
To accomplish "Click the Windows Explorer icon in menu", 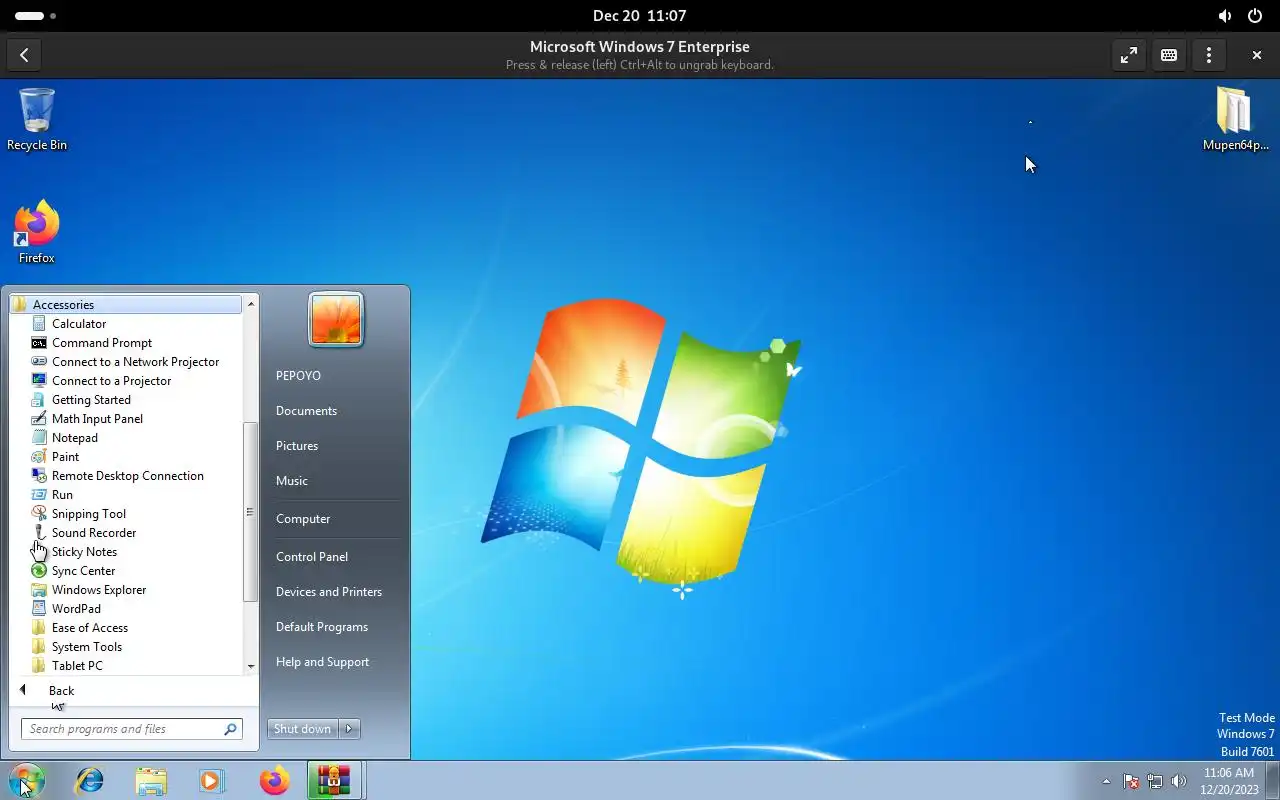I will click(39, 590).
